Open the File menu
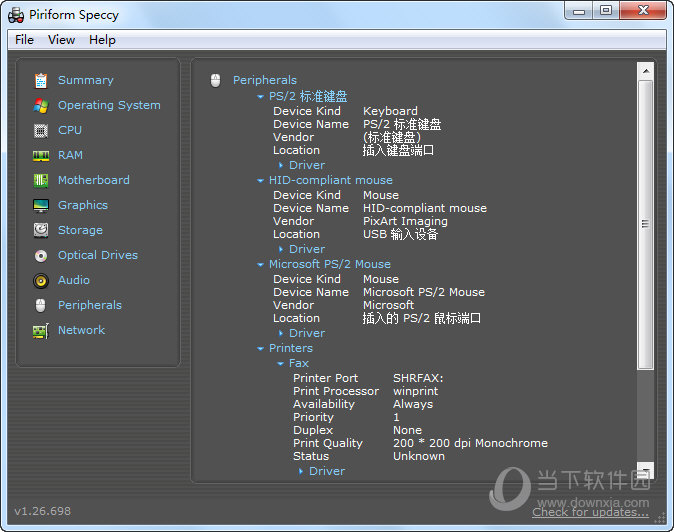Screen dimensions: 674x532 coord(24,40)
